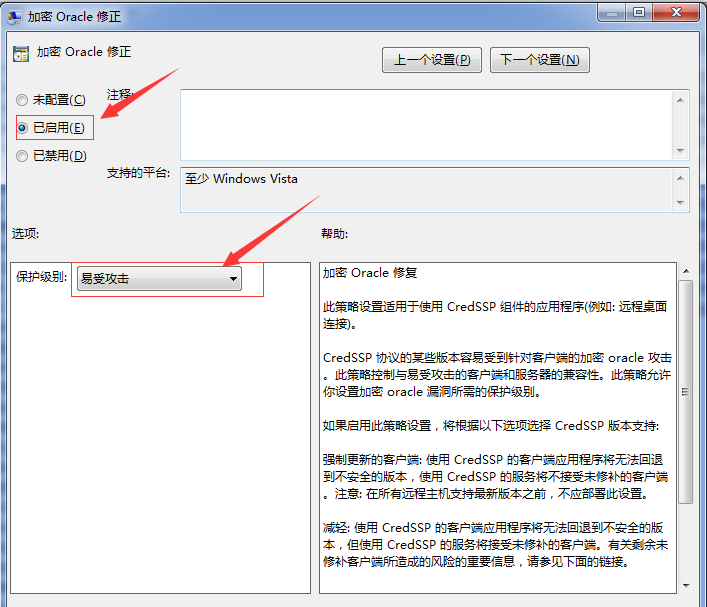Viewport: 707px width, 607px height.
Task: Open the 保护级别 dropdown showing 易受攻击
Action: click(159, 278)
